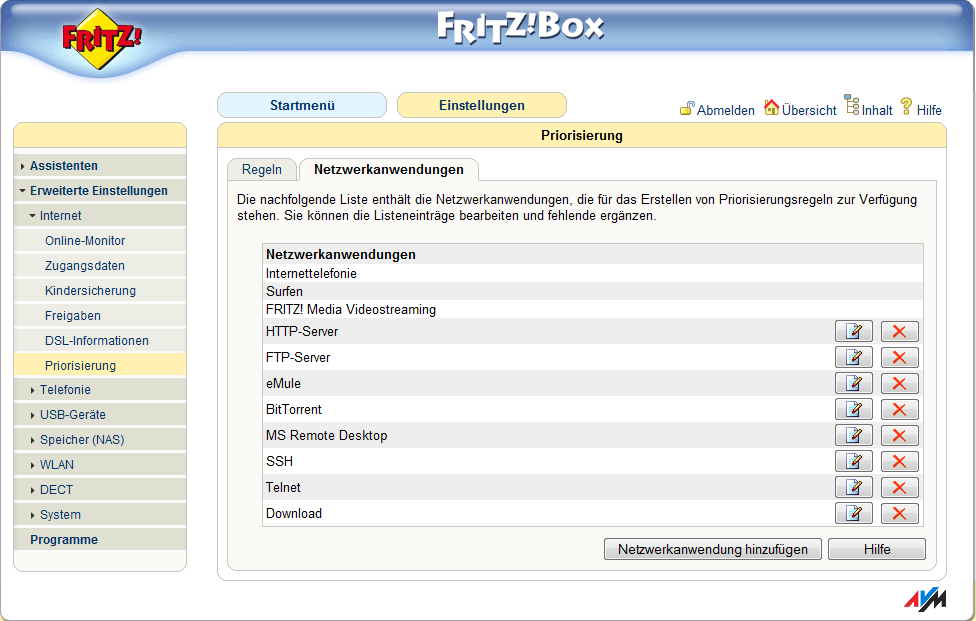Click the Netzwerkanwendung hinzufügen button
This screenshot has width=976, height=621.
click(x=712, y=548)
